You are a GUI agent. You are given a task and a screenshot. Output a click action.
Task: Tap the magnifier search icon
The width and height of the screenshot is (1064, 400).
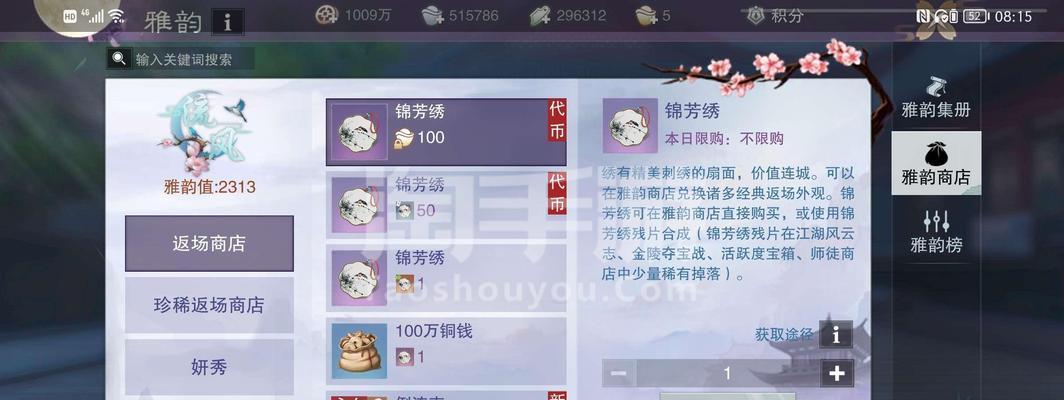click(119, 59)
